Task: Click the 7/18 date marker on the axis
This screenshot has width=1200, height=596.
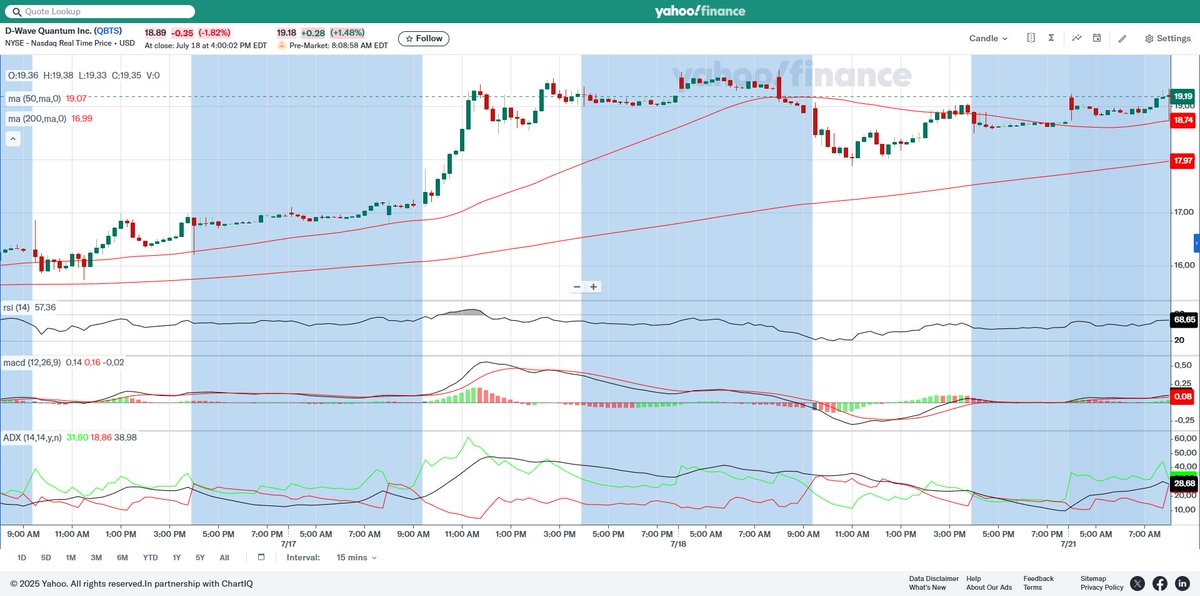Action: tap(678, 543)
